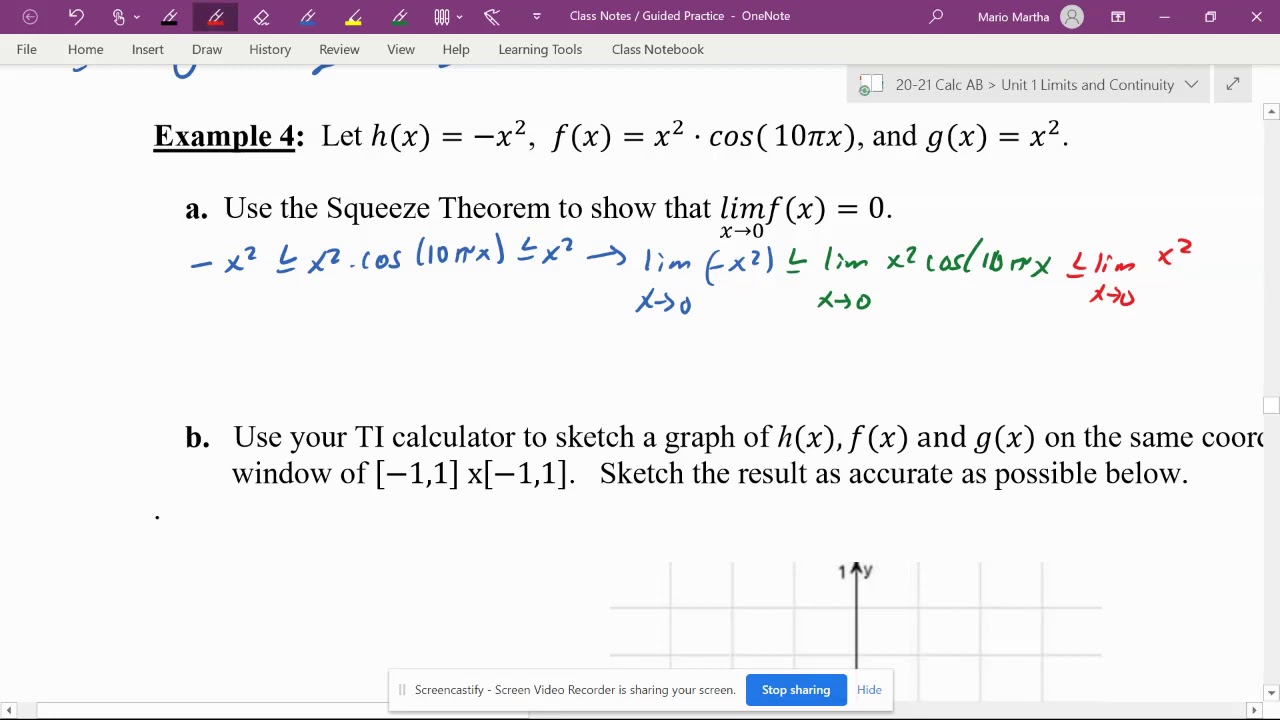The height and width of the screenshot is (720, 1280).
Task: Select the blue pen
Action: pyautogui.click(x=307, y=17)
